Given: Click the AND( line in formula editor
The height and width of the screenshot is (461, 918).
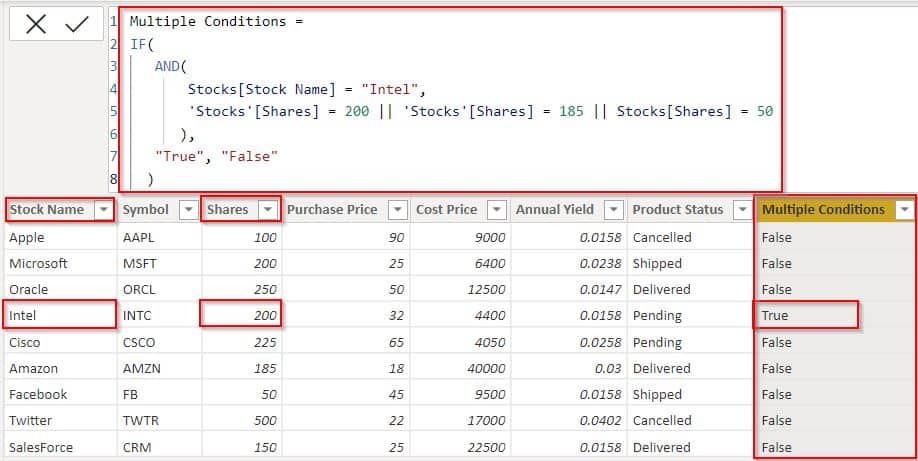Looking at the screenshot, I should pyautogui.click(x=170, y=67).
